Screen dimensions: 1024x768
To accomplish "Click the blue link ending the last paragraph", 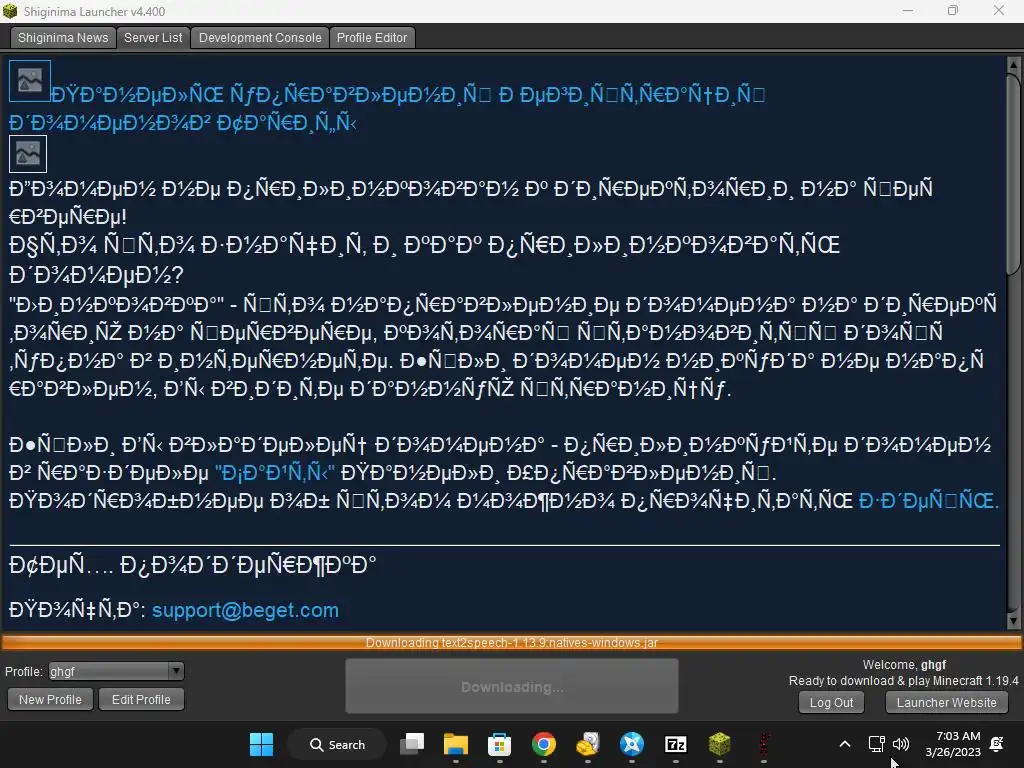I will (x=929, y=500).
